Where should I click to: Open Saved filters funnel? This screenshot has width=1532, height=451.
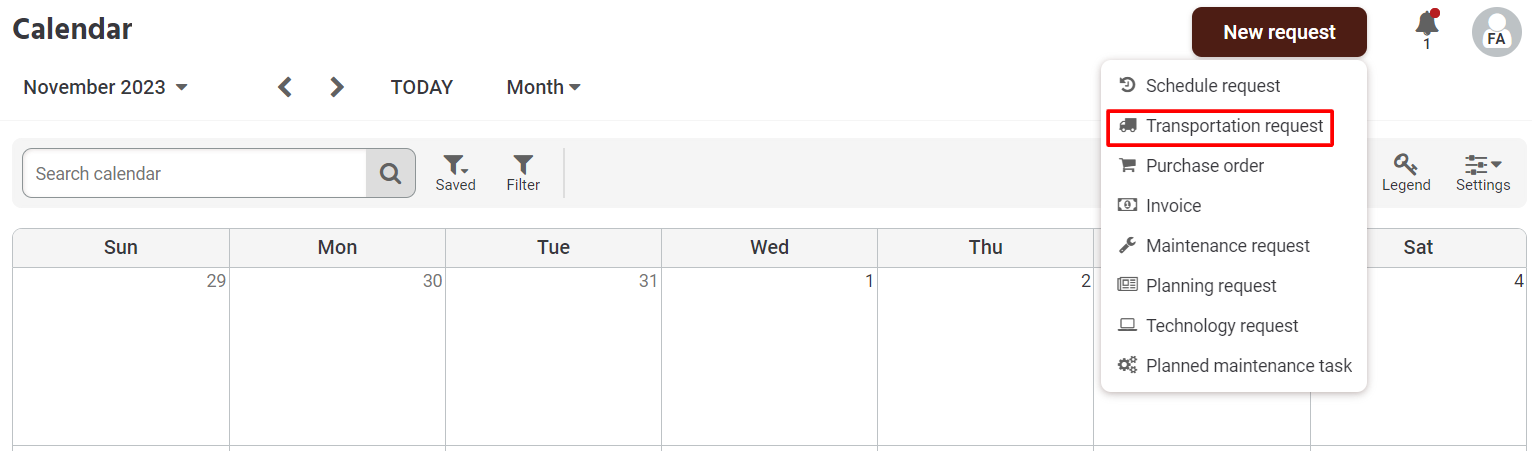[x=455, y=172]
